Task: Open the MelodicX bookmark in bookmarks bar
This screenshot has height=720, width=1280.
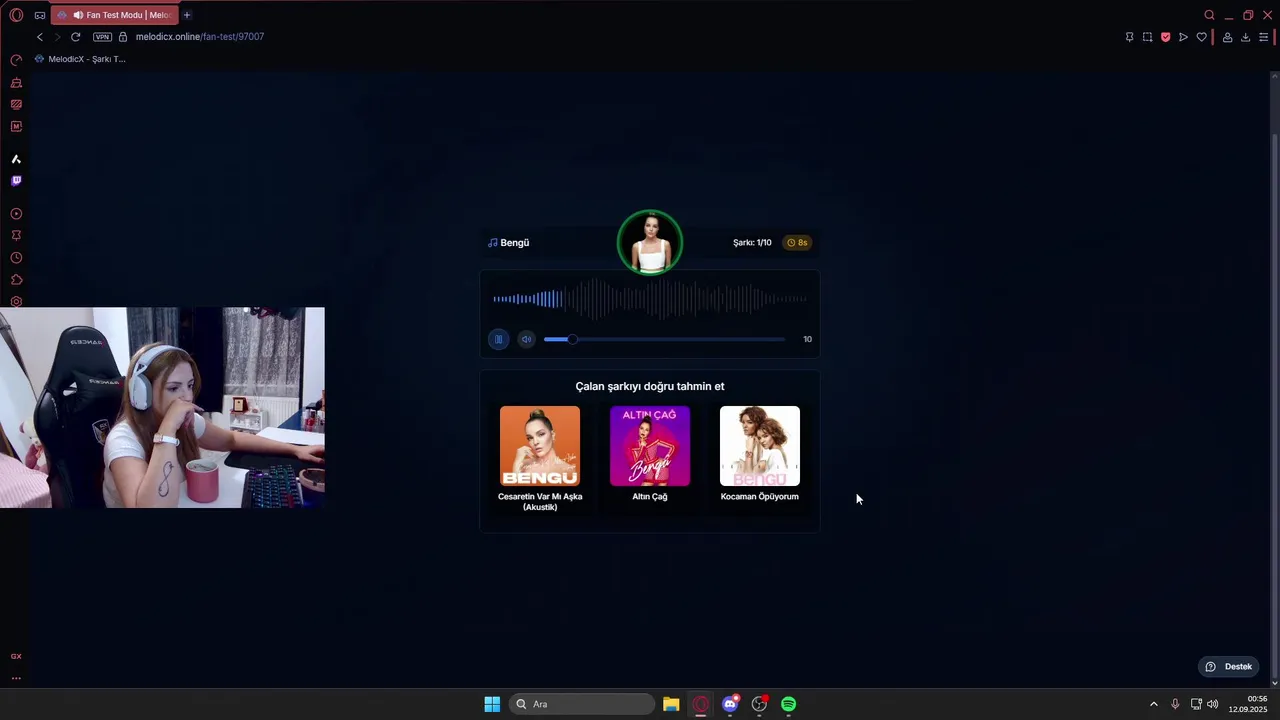Action: point(80,59)
